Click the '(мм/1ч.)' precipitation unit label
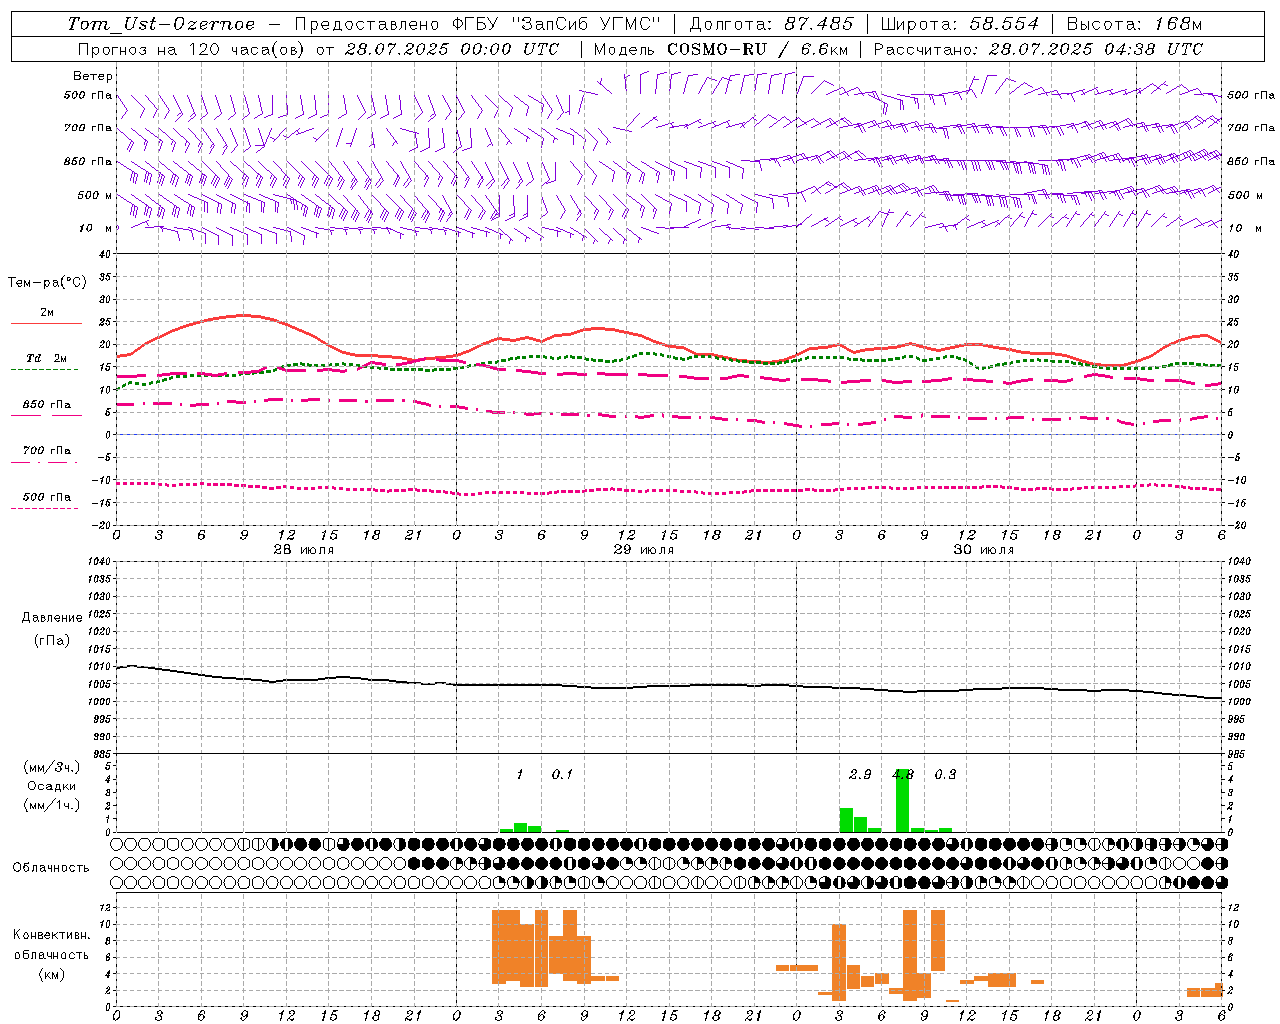Viewport: 1280px width, 1024px height. pos(51,805)
